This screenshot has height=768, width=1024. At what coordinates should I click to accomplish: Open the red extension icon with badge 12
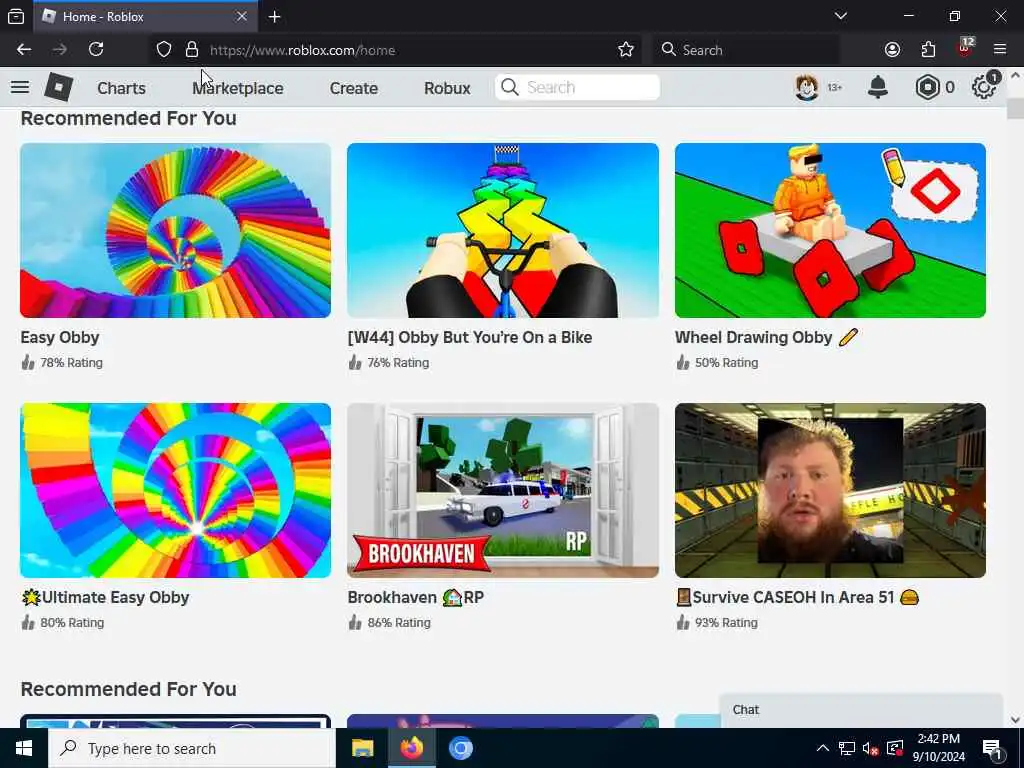pos(965,48)
